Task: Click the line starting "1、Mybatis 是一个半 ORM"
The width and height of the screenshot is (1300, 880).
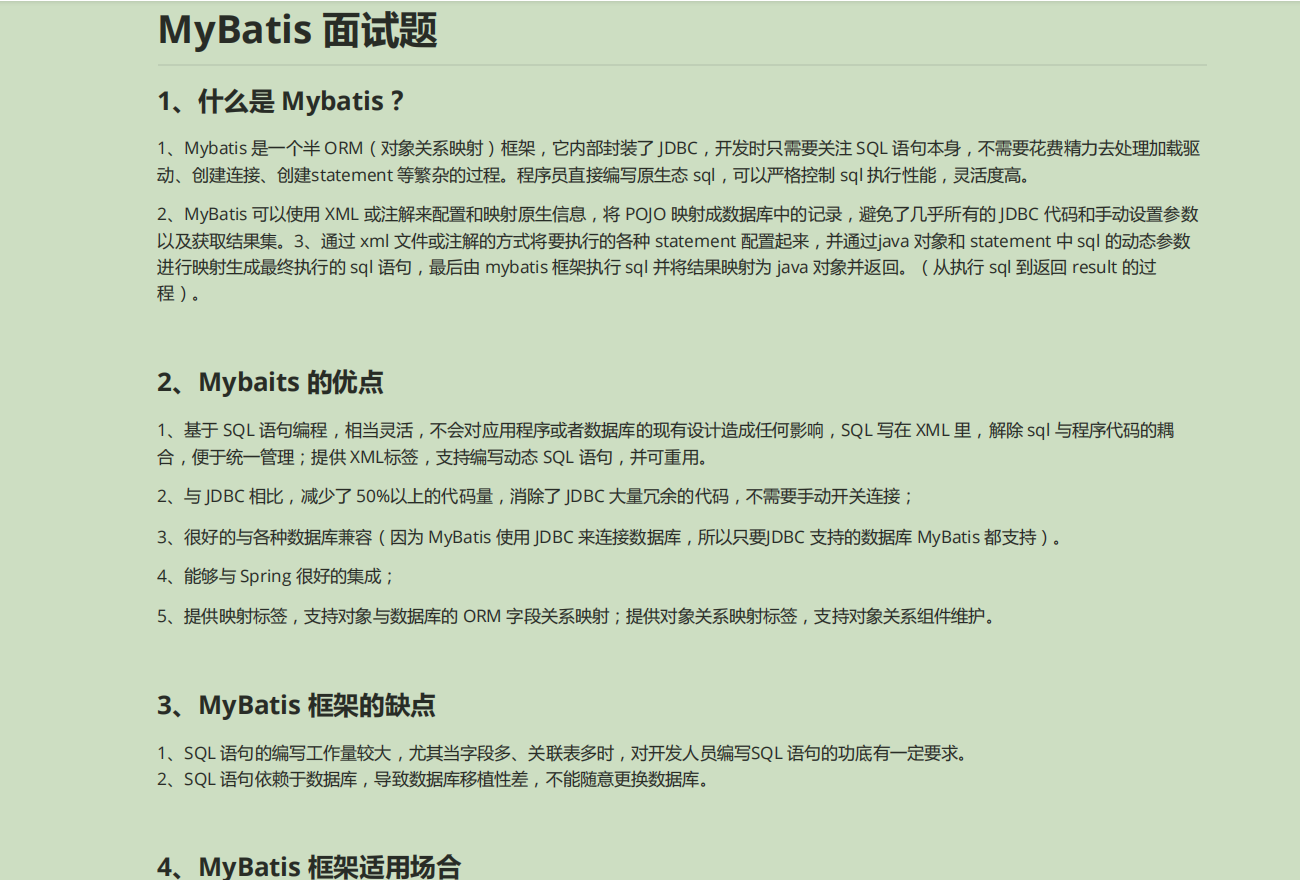Action: (679, 148)
